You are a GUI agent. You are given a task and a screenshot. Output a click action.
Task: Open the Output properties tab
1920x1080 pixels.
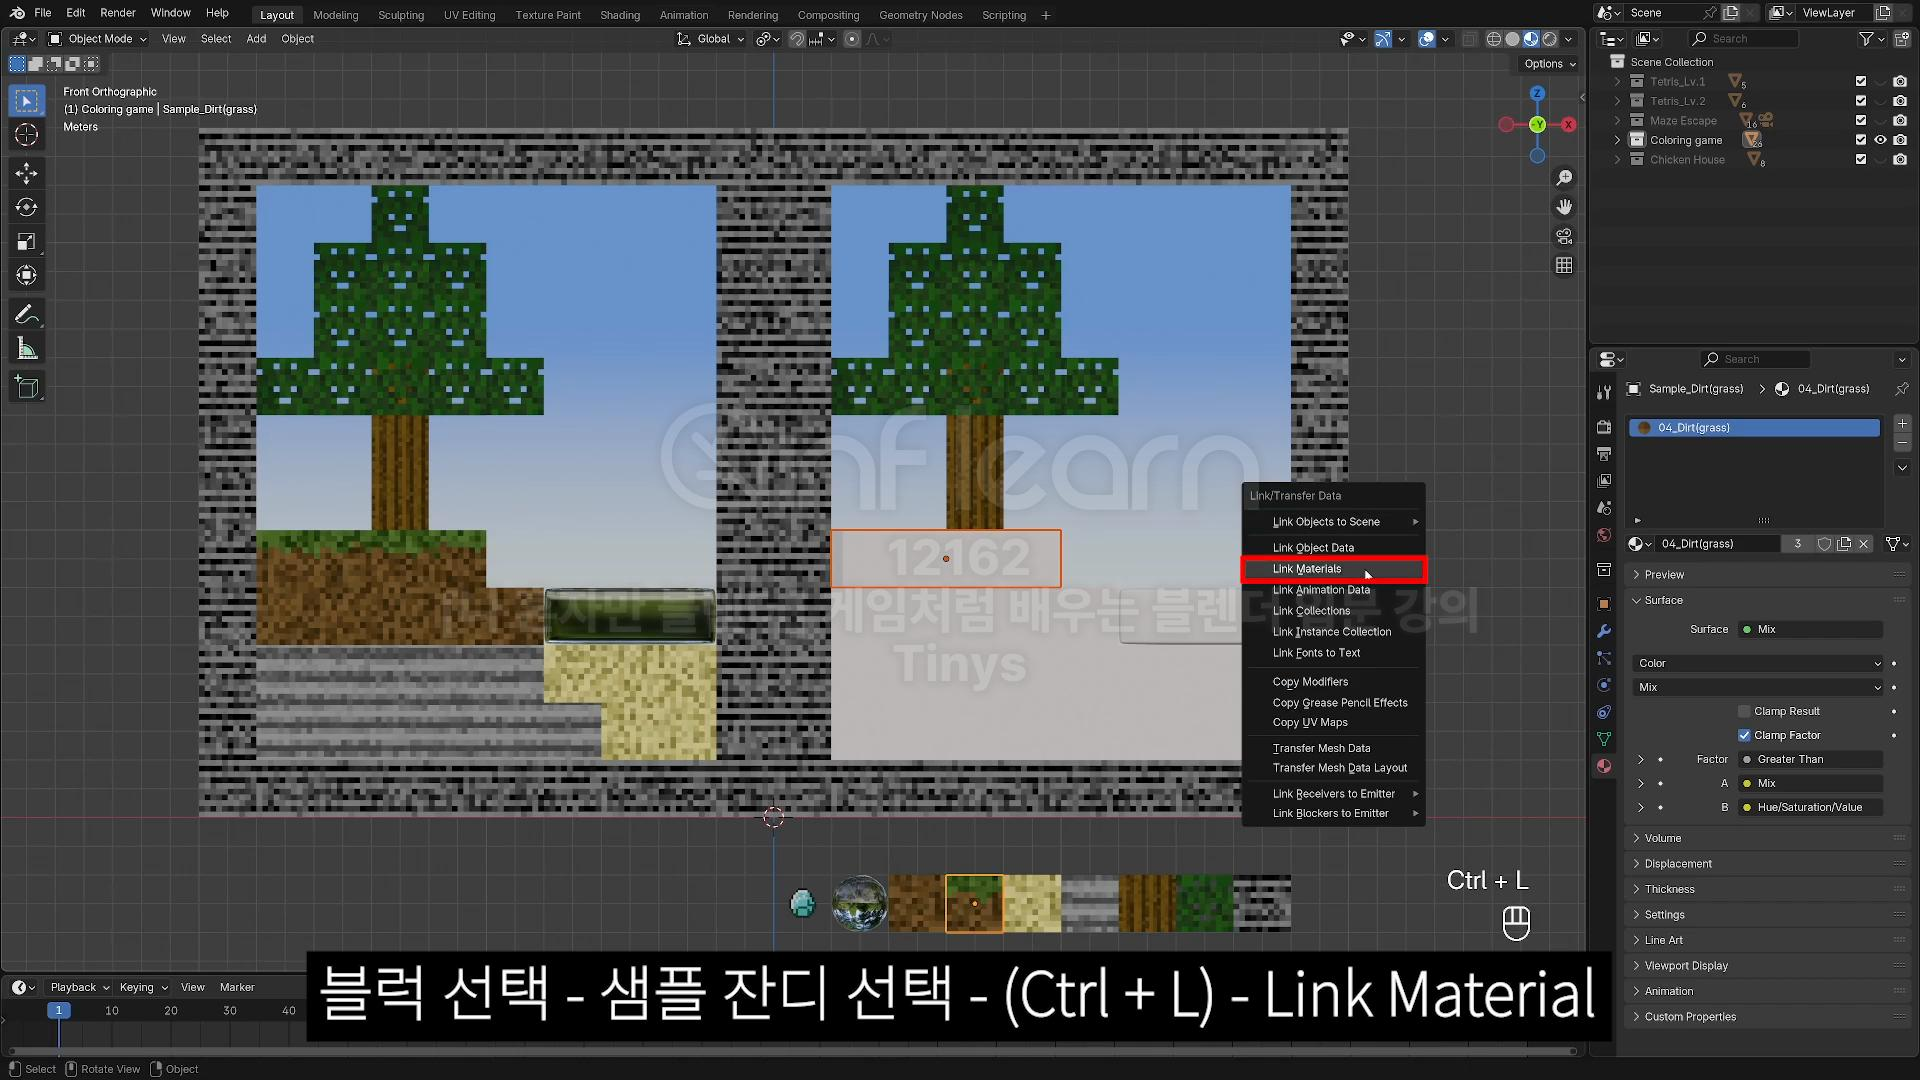tap(1604, 454)
